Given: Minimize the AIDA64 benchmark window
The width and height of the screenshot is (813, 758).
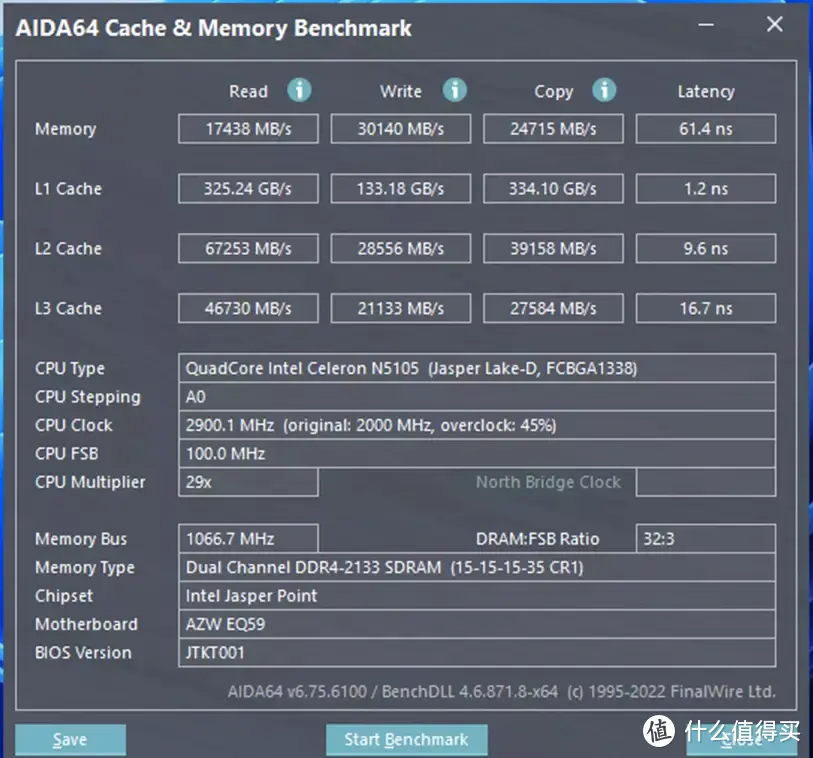Looking at the screenshot, I should 706,24.
